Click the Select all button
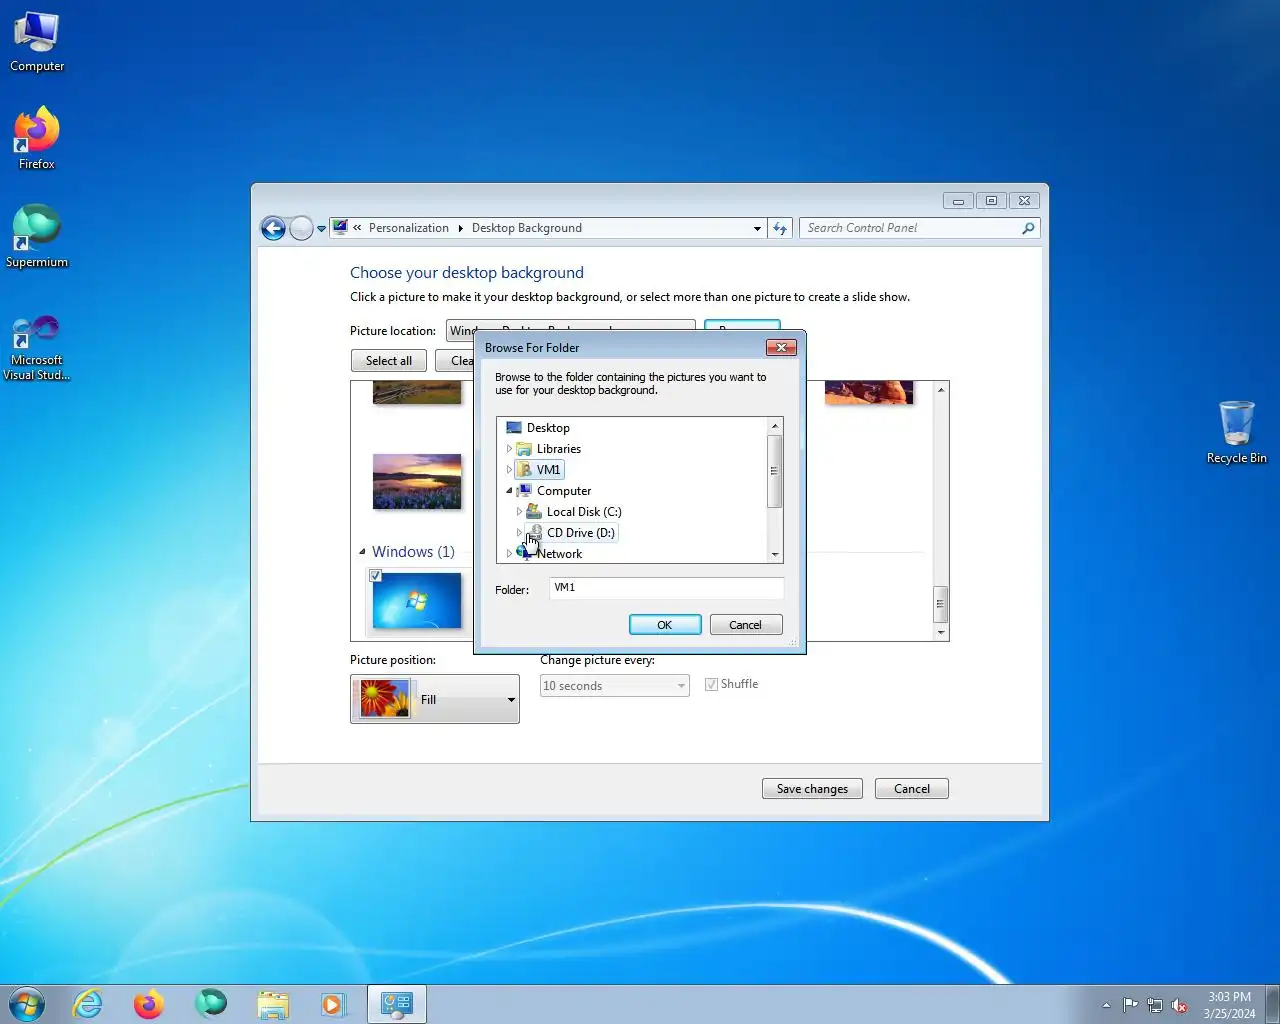 click(x=389, y=361)
